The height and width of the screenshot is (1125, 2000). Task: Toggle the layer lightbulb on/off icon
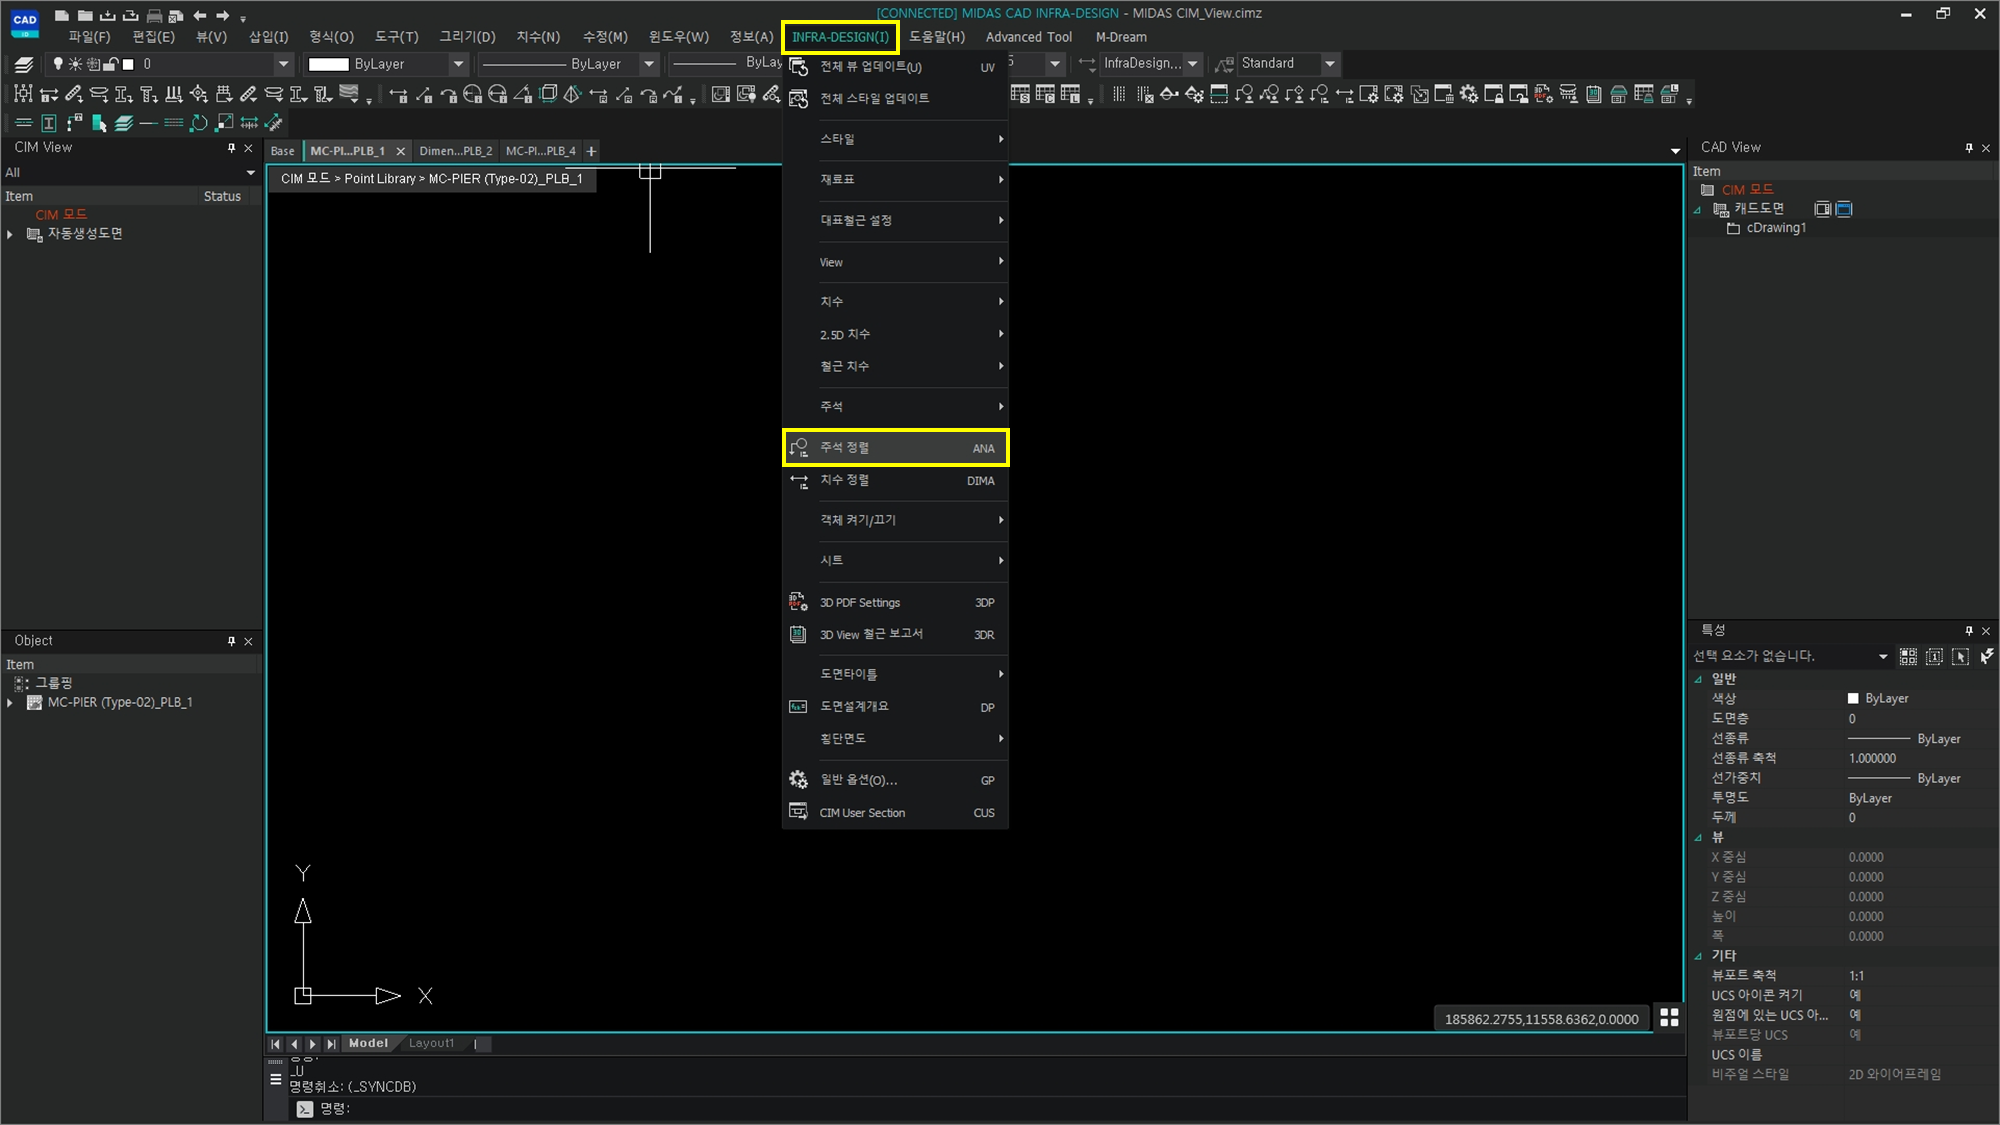tap(58, 64)
